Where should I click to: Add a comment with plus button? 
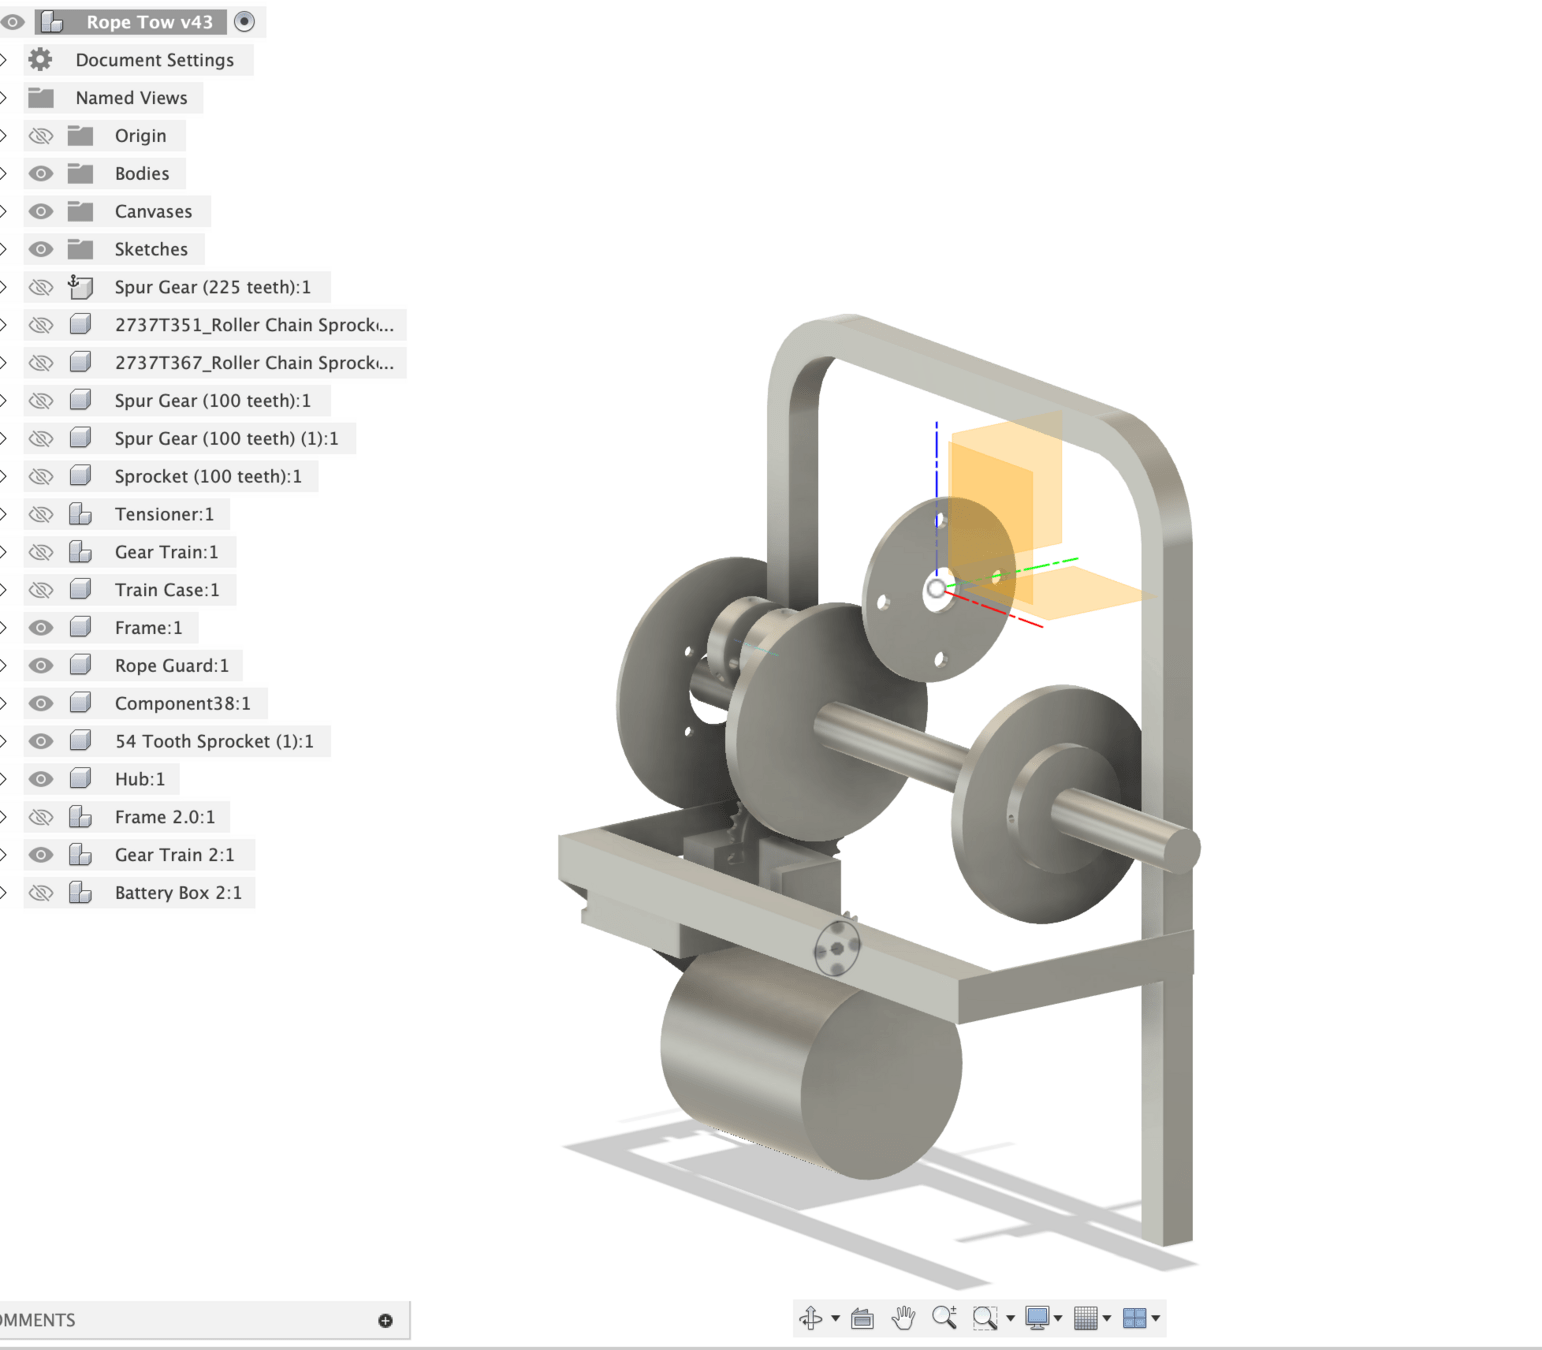click(385, 1321)
